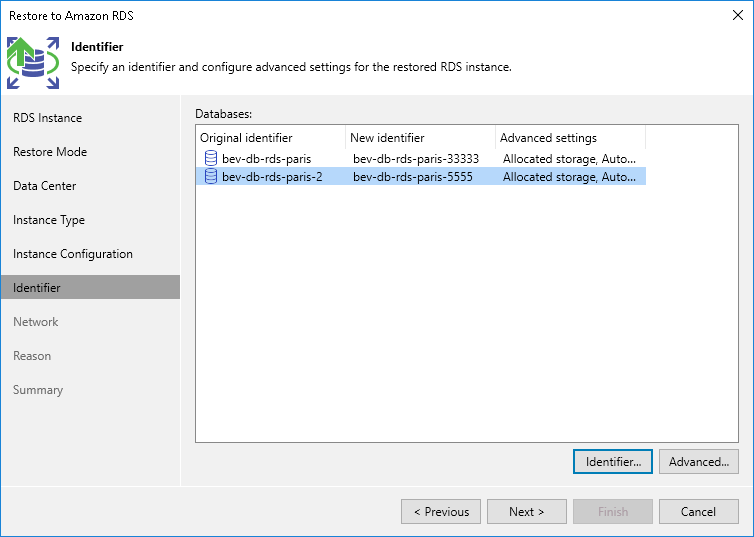This screenshot has width=754, height=537.
Task: Proceed using the Next button
Action: (527, 512)
